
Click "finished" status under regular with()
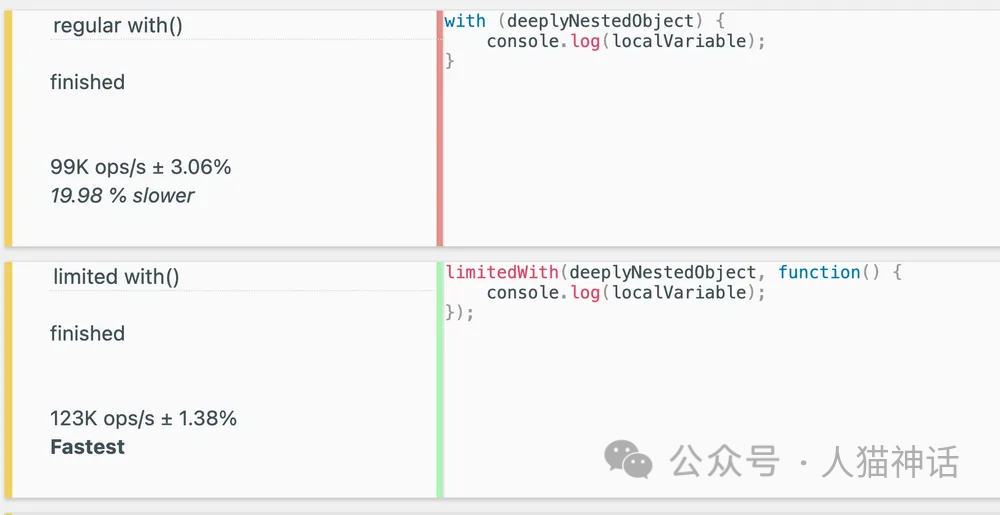[x=87, y=82]
